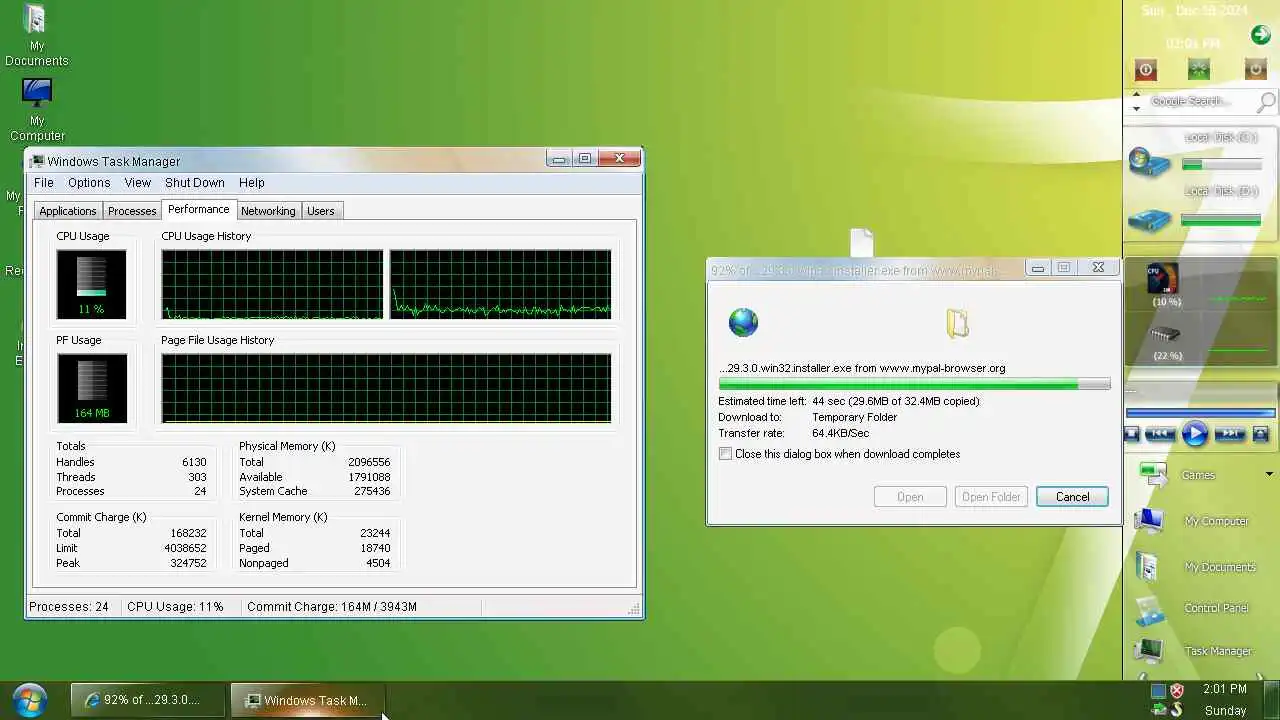1280x720 pixels.
Task: Switch to the Processes tab
Action: [132, 211]
